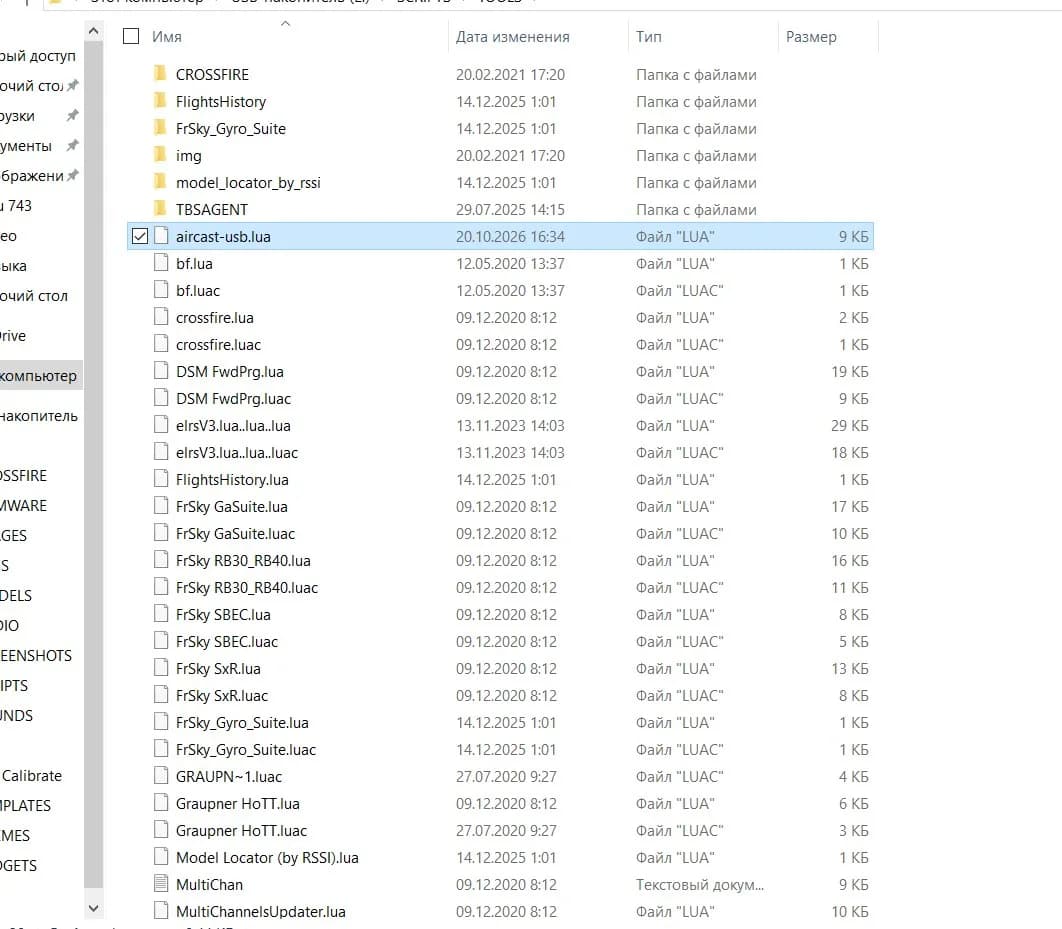Click the MultiChan text document icon

click(161, 884)
